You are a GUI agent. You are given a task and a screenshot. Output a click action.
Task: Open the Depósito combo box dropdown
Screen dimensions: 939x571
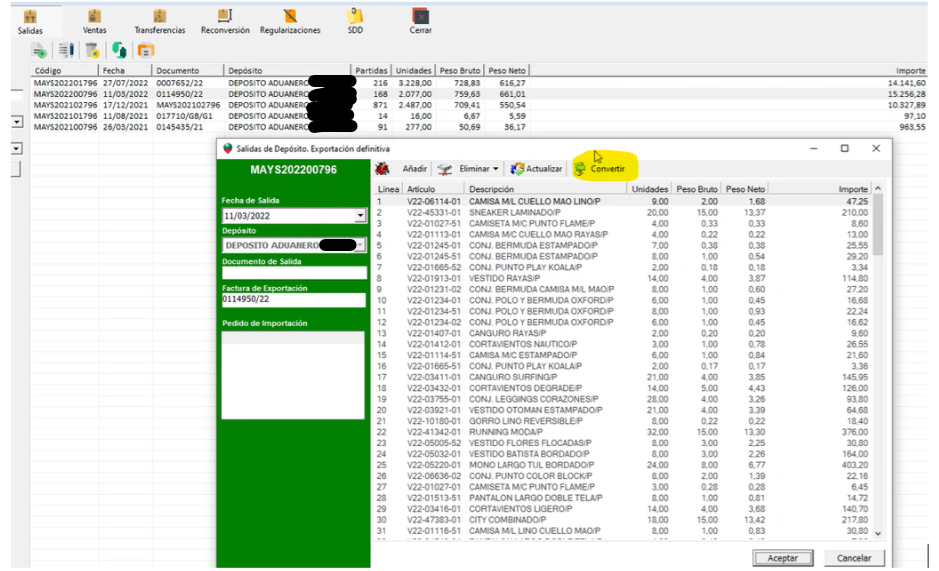[360, 245]
